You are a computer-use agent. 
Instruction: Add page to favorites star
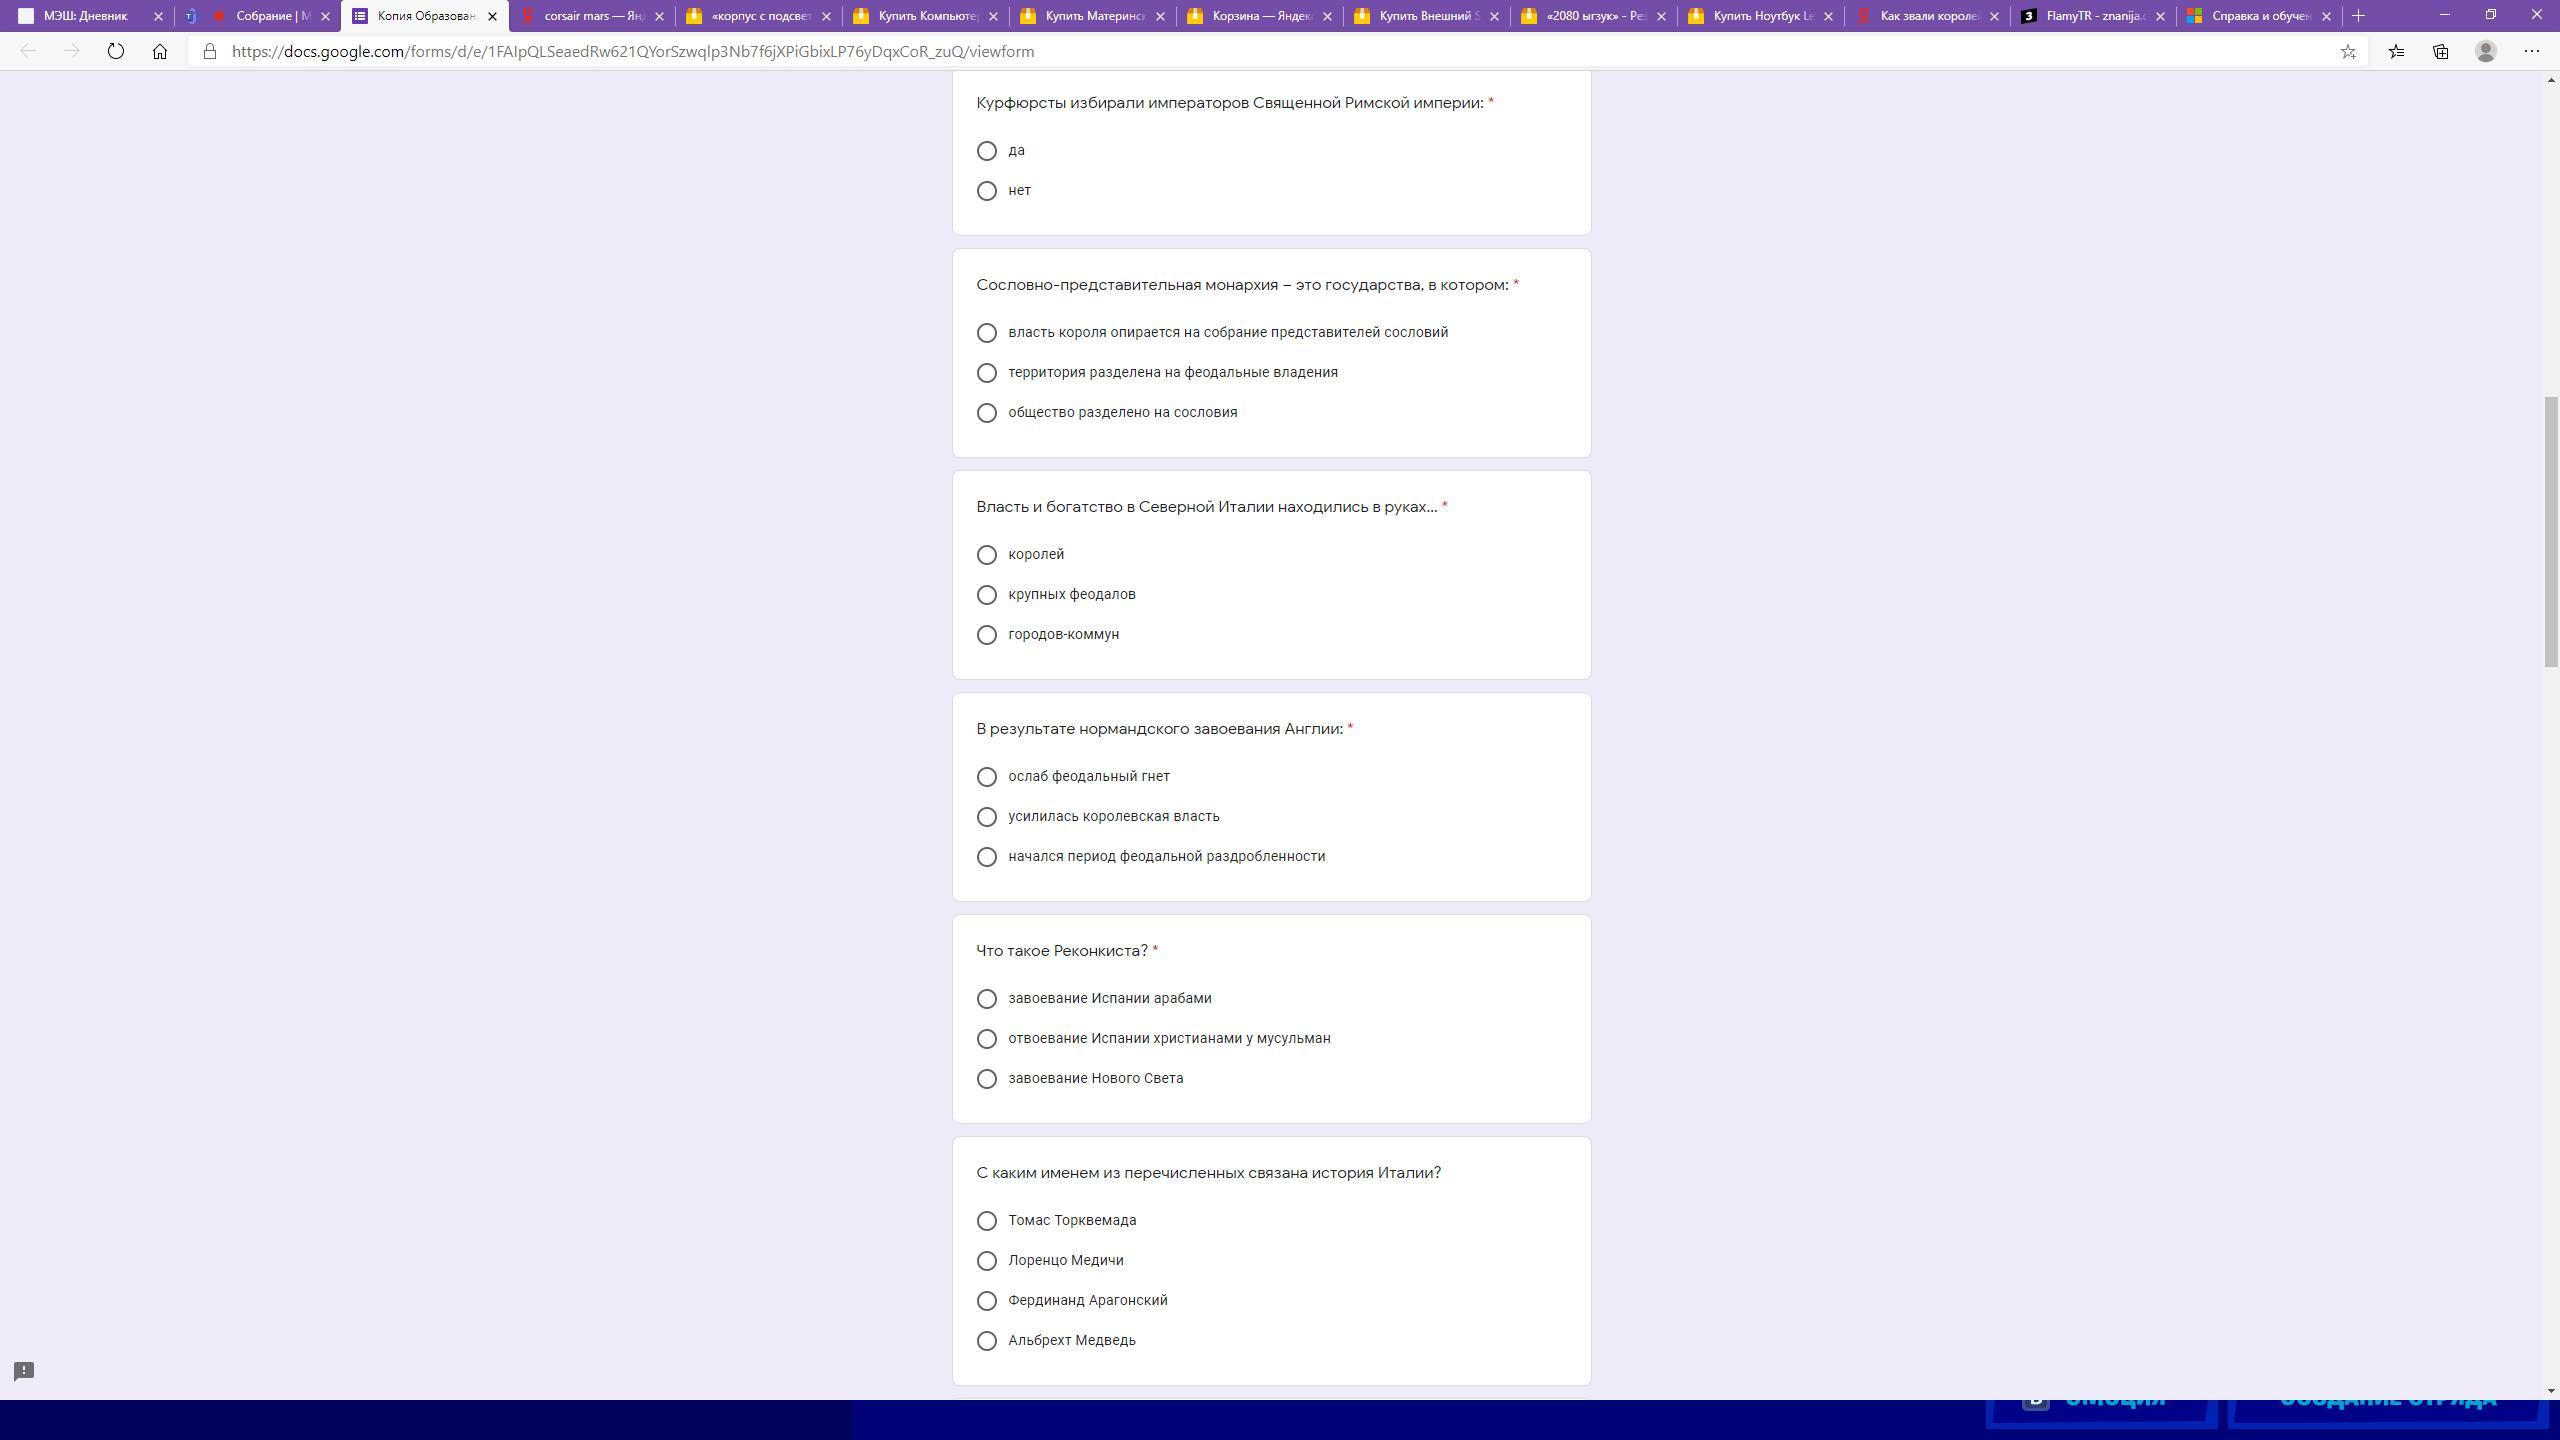click(2348, 51)
